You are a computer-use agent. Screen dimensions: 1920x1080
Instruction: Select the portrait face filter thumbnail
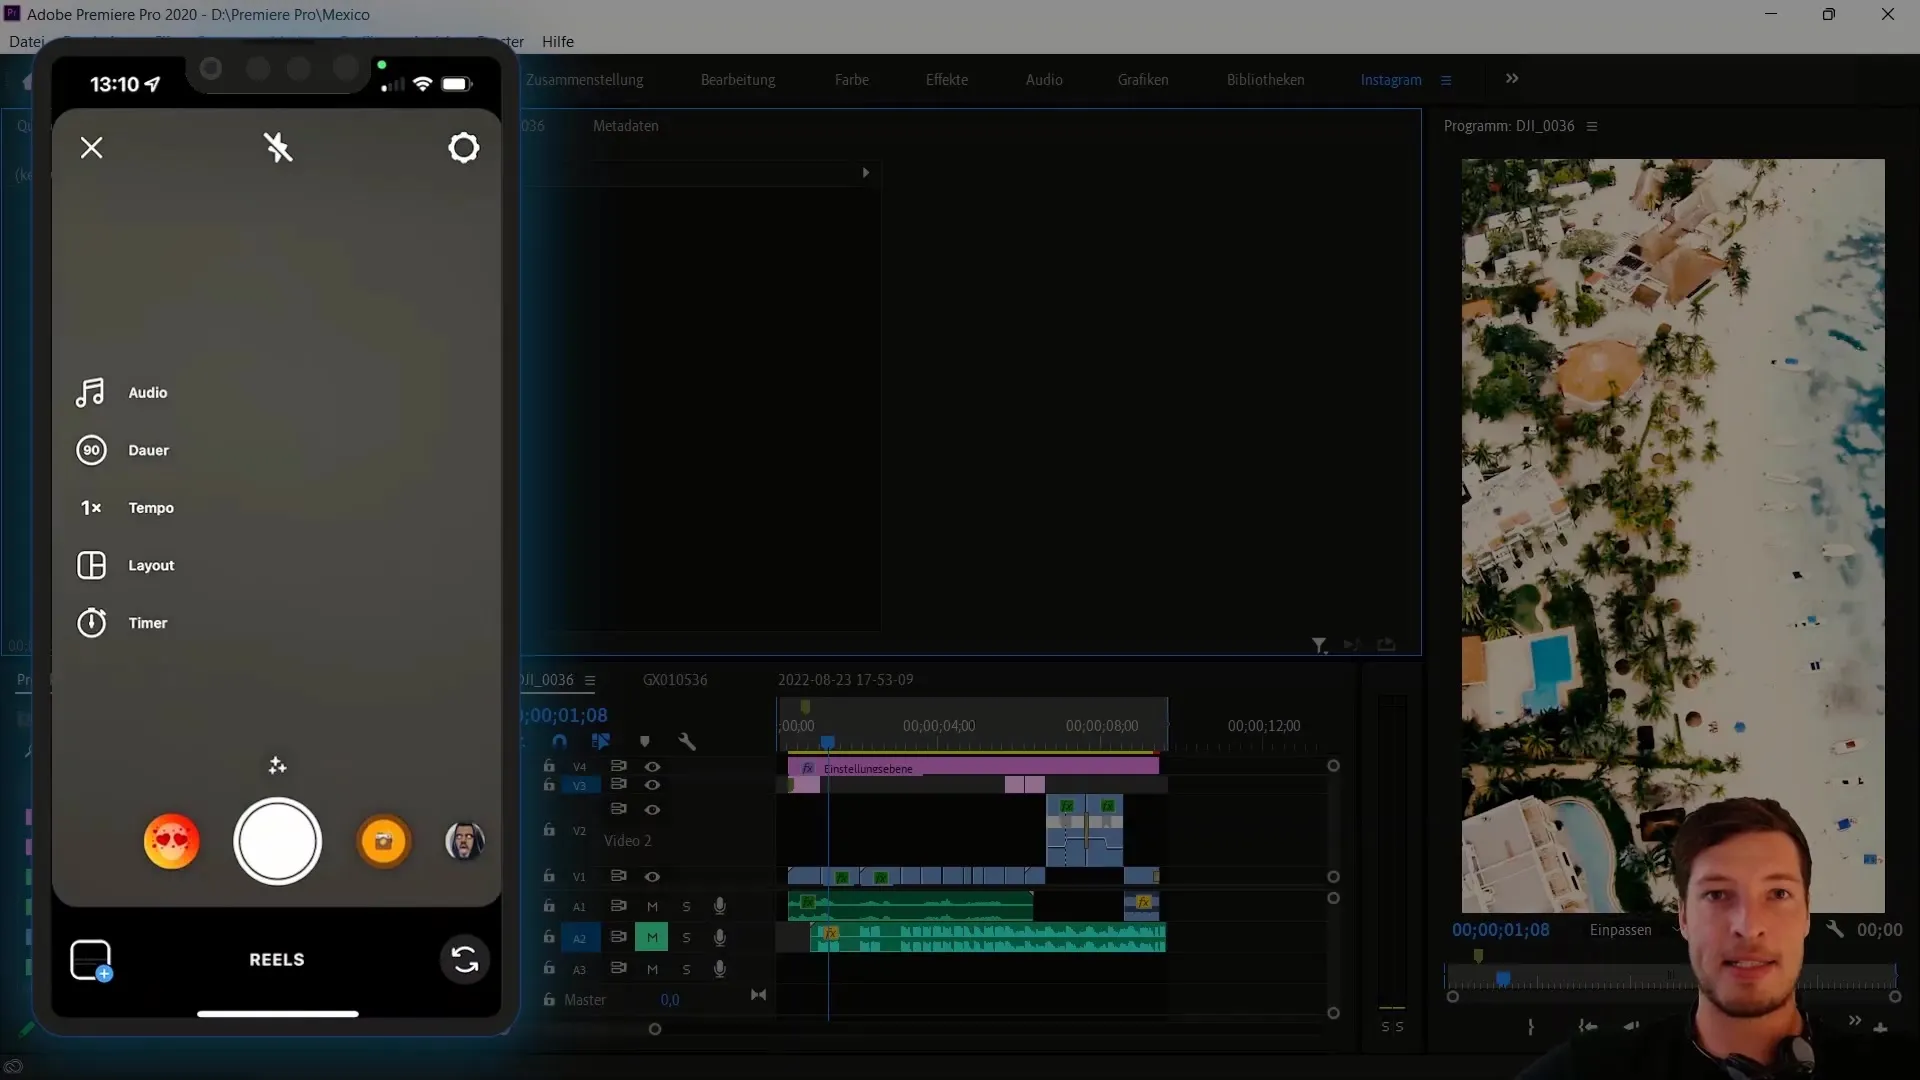pyautogui.click(x=464, y=841)
